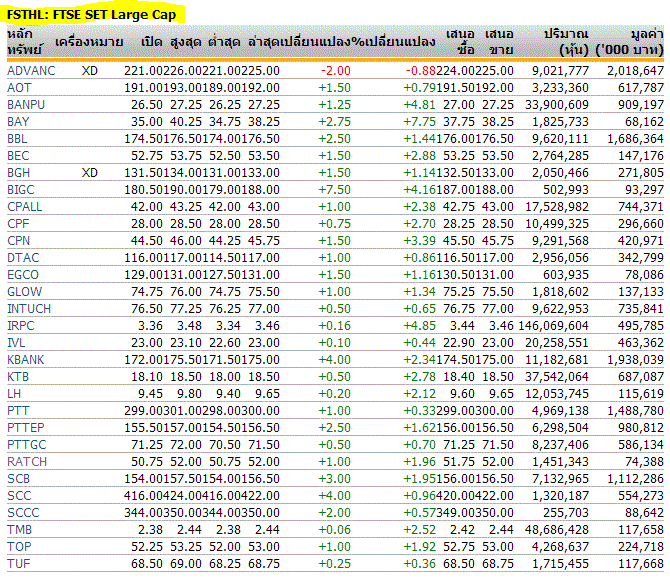670x579 pixels.
Task: Click BANPU volume 33,900,609
Action: tap(557, 105)
